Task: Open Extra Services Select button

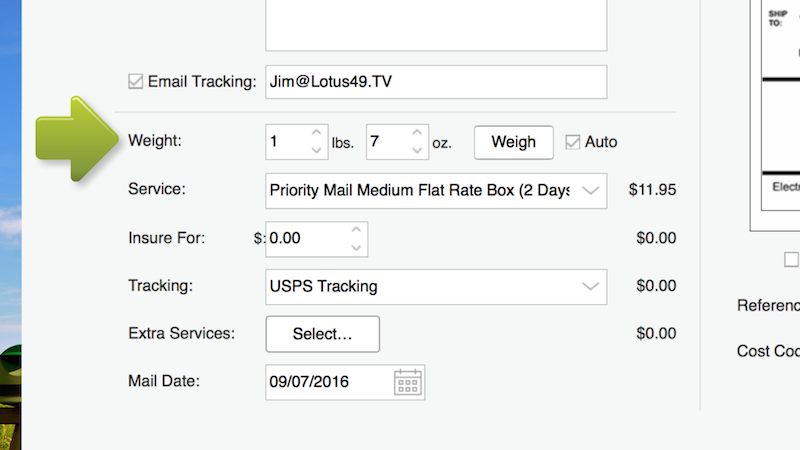Action: (322, 334)
